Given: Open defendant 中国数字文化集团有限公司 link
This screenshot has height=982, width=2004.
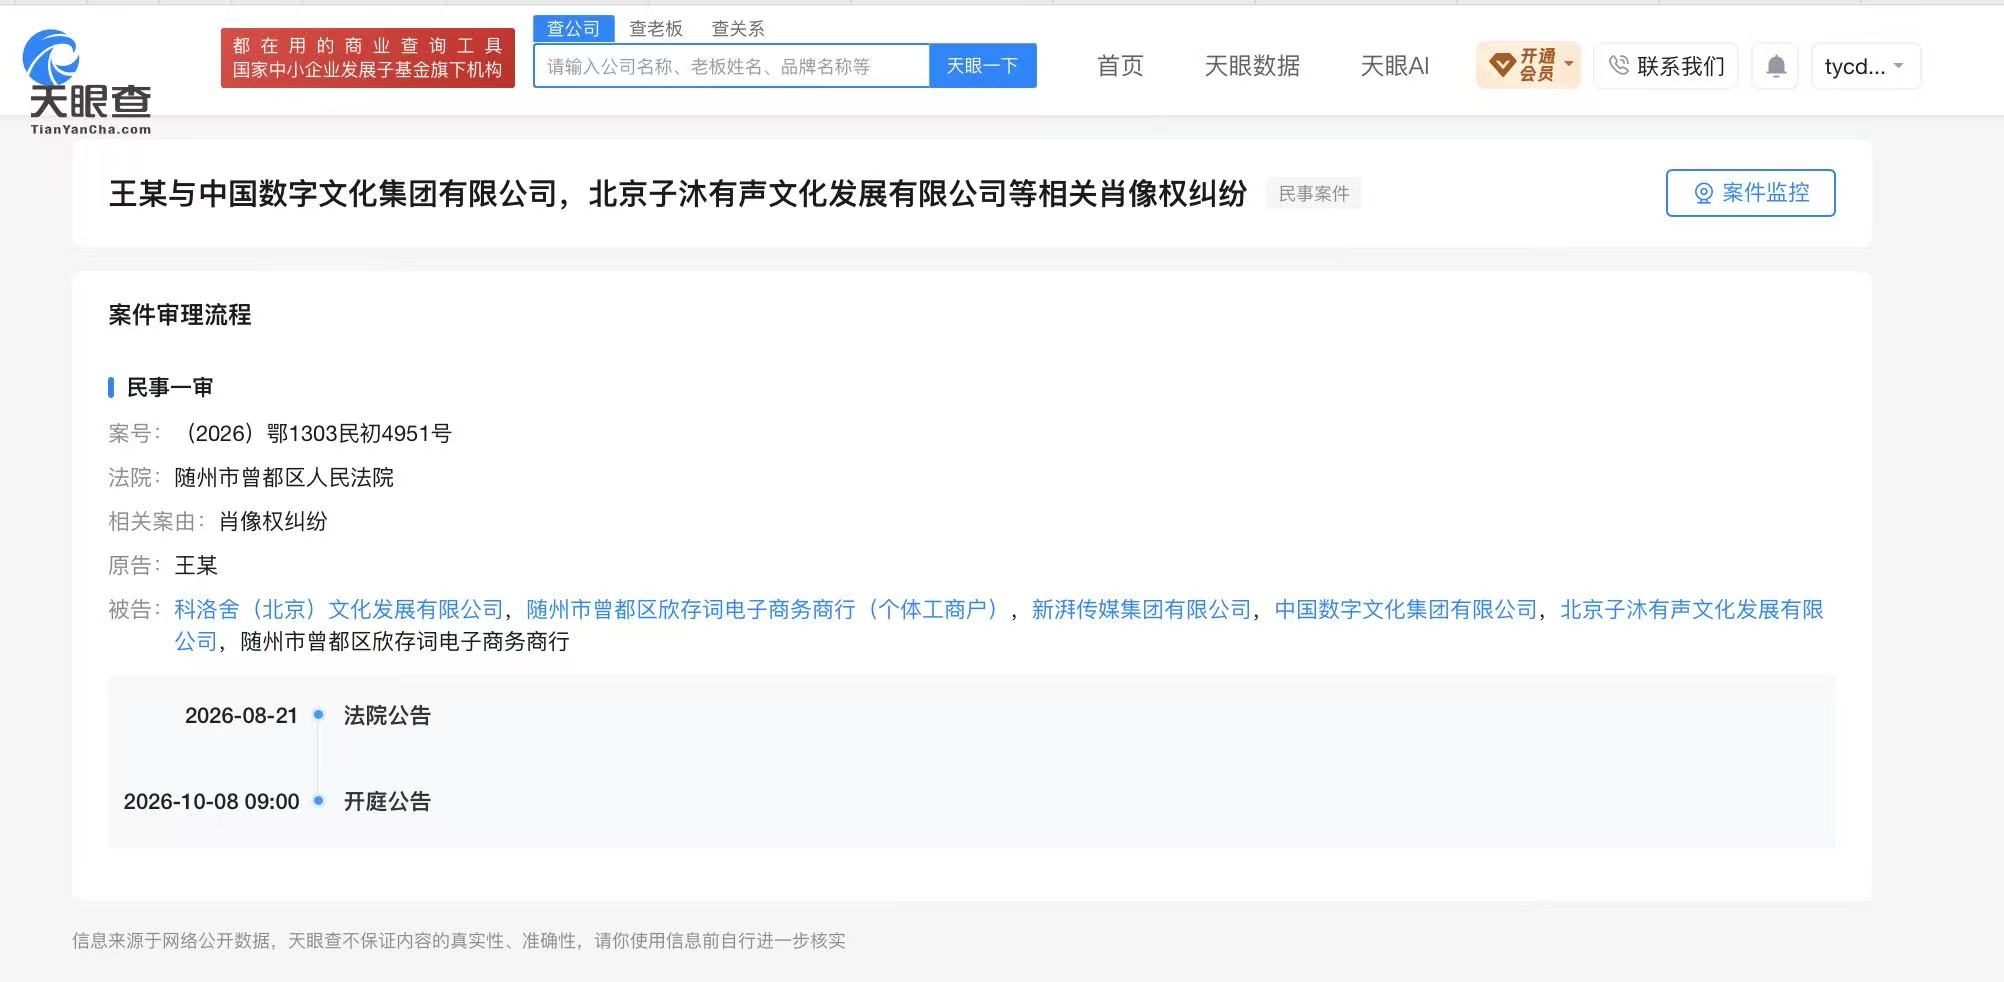Looking at the screenshot, I should (x=1406, y=609).
